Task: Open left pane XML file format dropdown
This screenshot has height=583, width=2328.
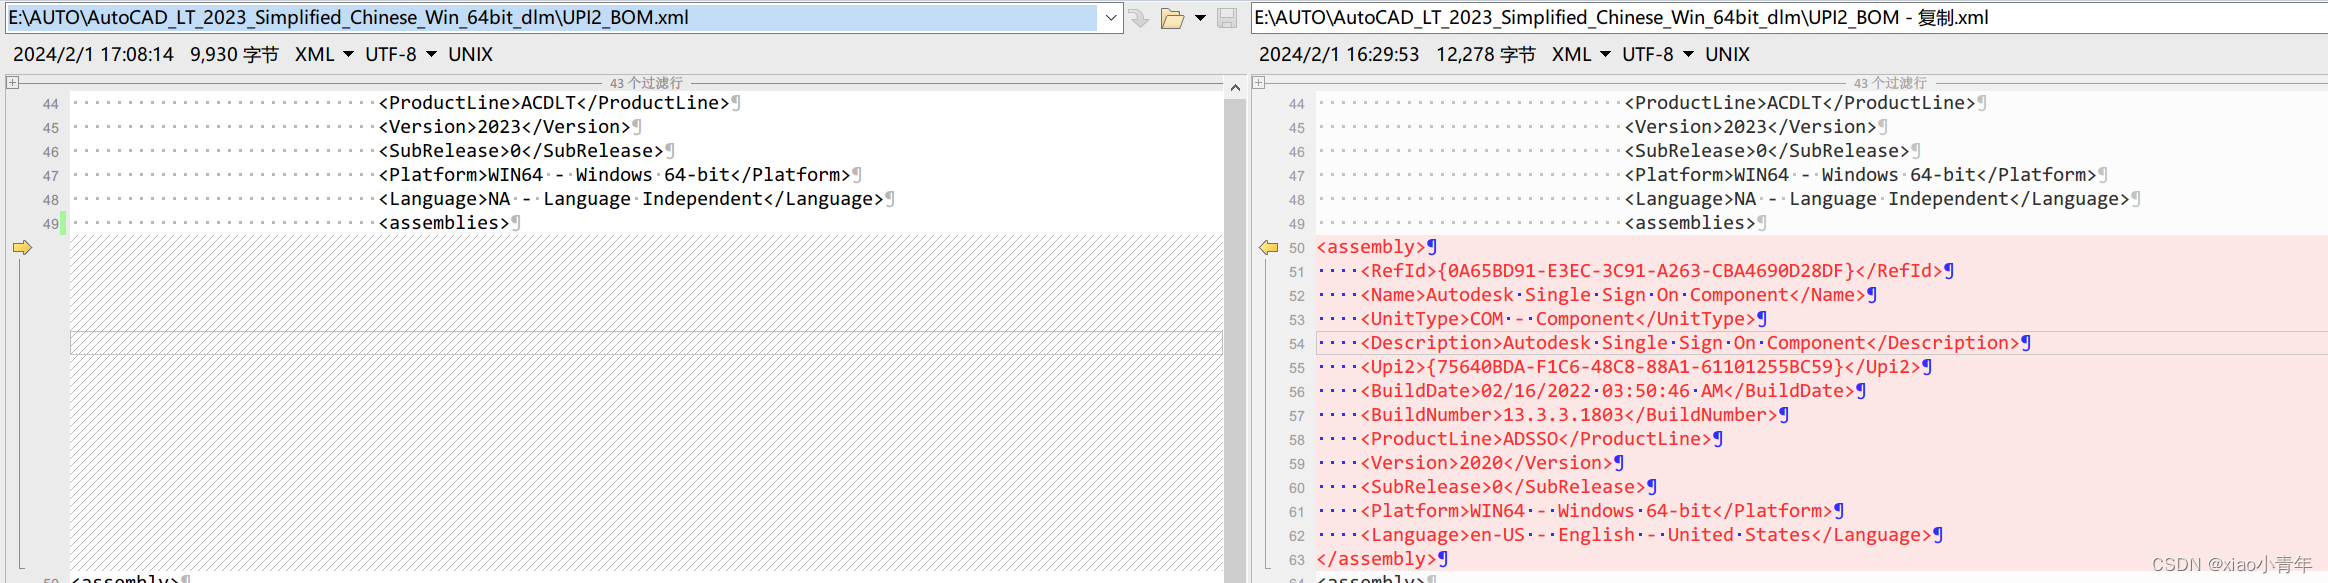Action: pos(325,54)
